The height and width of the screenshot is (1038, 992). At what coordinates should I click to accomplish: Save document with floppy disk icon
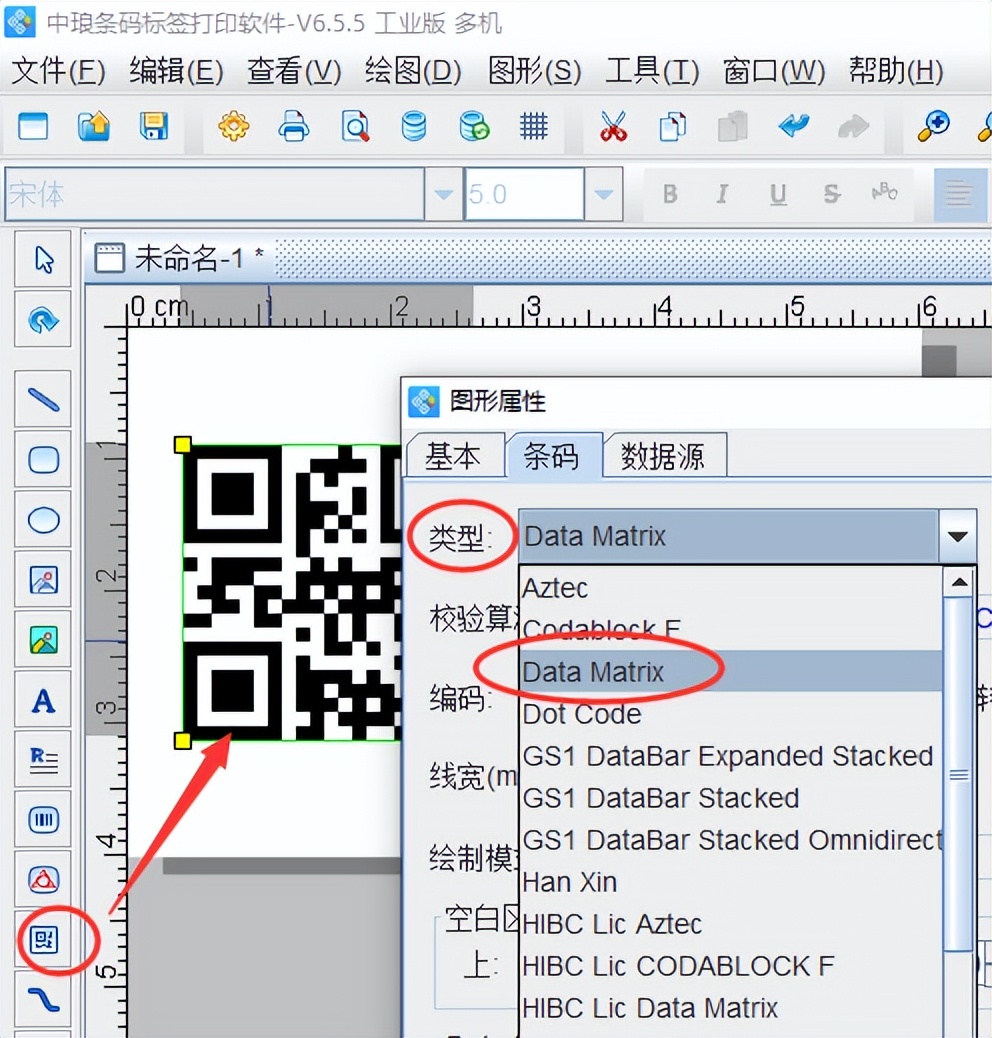point(154,126)
